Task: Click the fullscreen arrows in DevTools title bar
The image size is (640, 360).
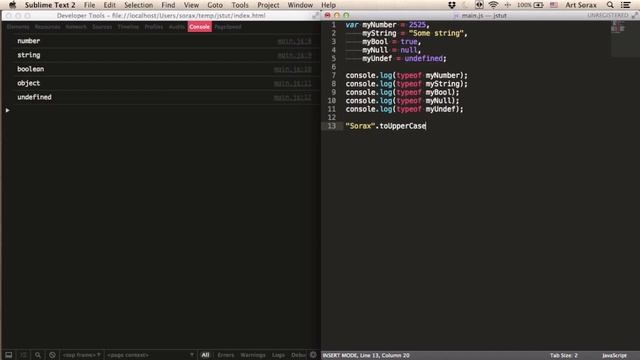Action: pyautogui.click(x=316, y=16)
